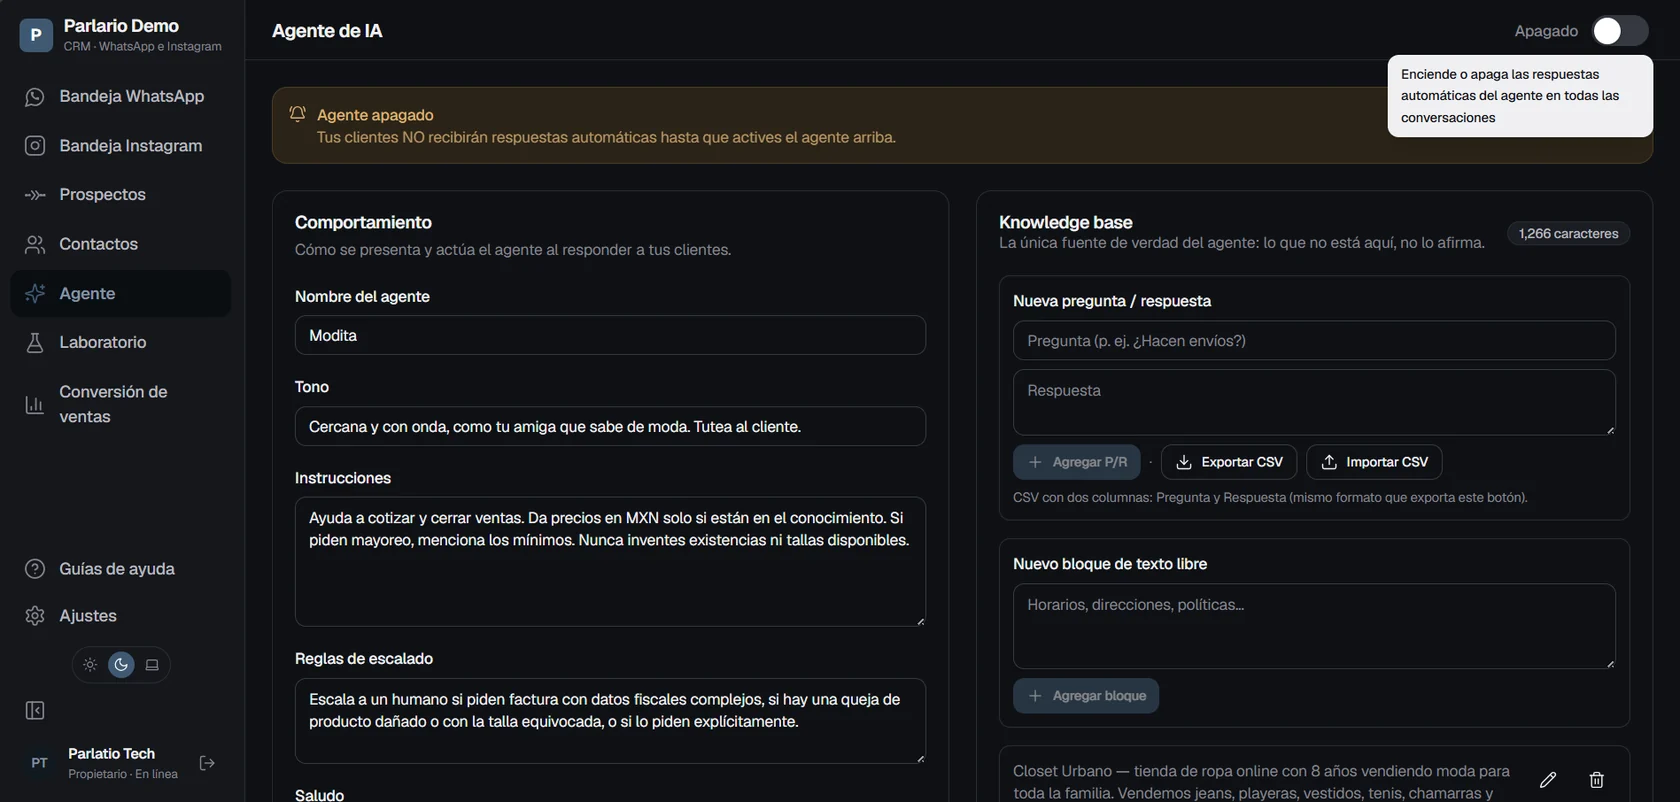Click the Laboratorio flask icon
1680x802 pixels.
coord(35,342)
